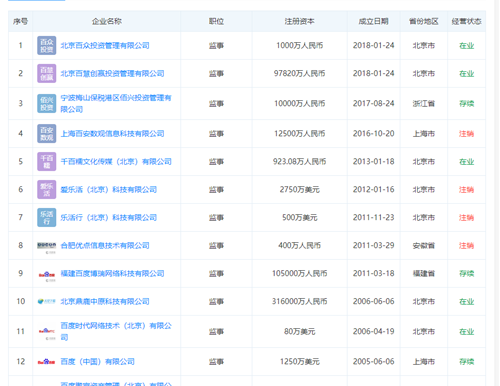The height and width of the screenshot is (386, 500).
Task: Click the 北京鼎鹿中原科技 company logo
Action: pos(47,302)
